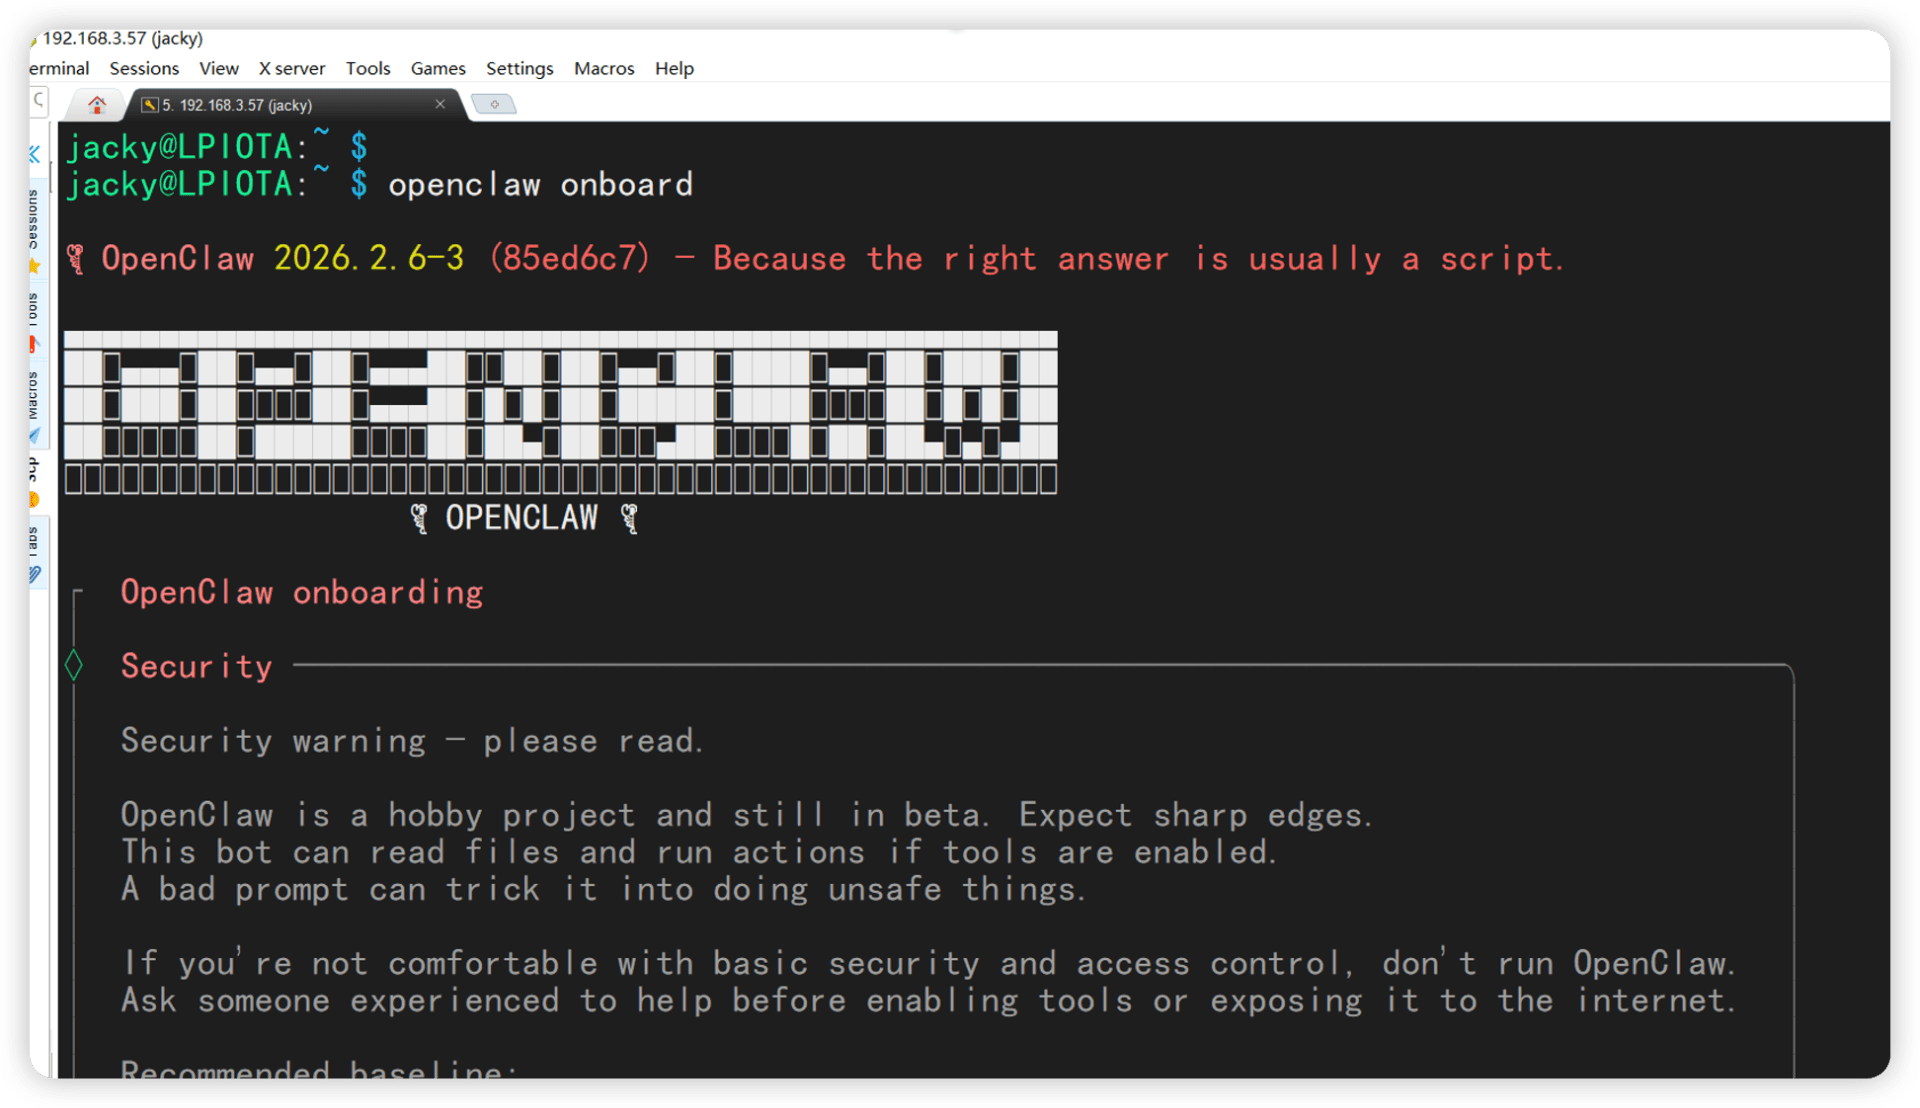Open the Settings menu

pos(519,68)
